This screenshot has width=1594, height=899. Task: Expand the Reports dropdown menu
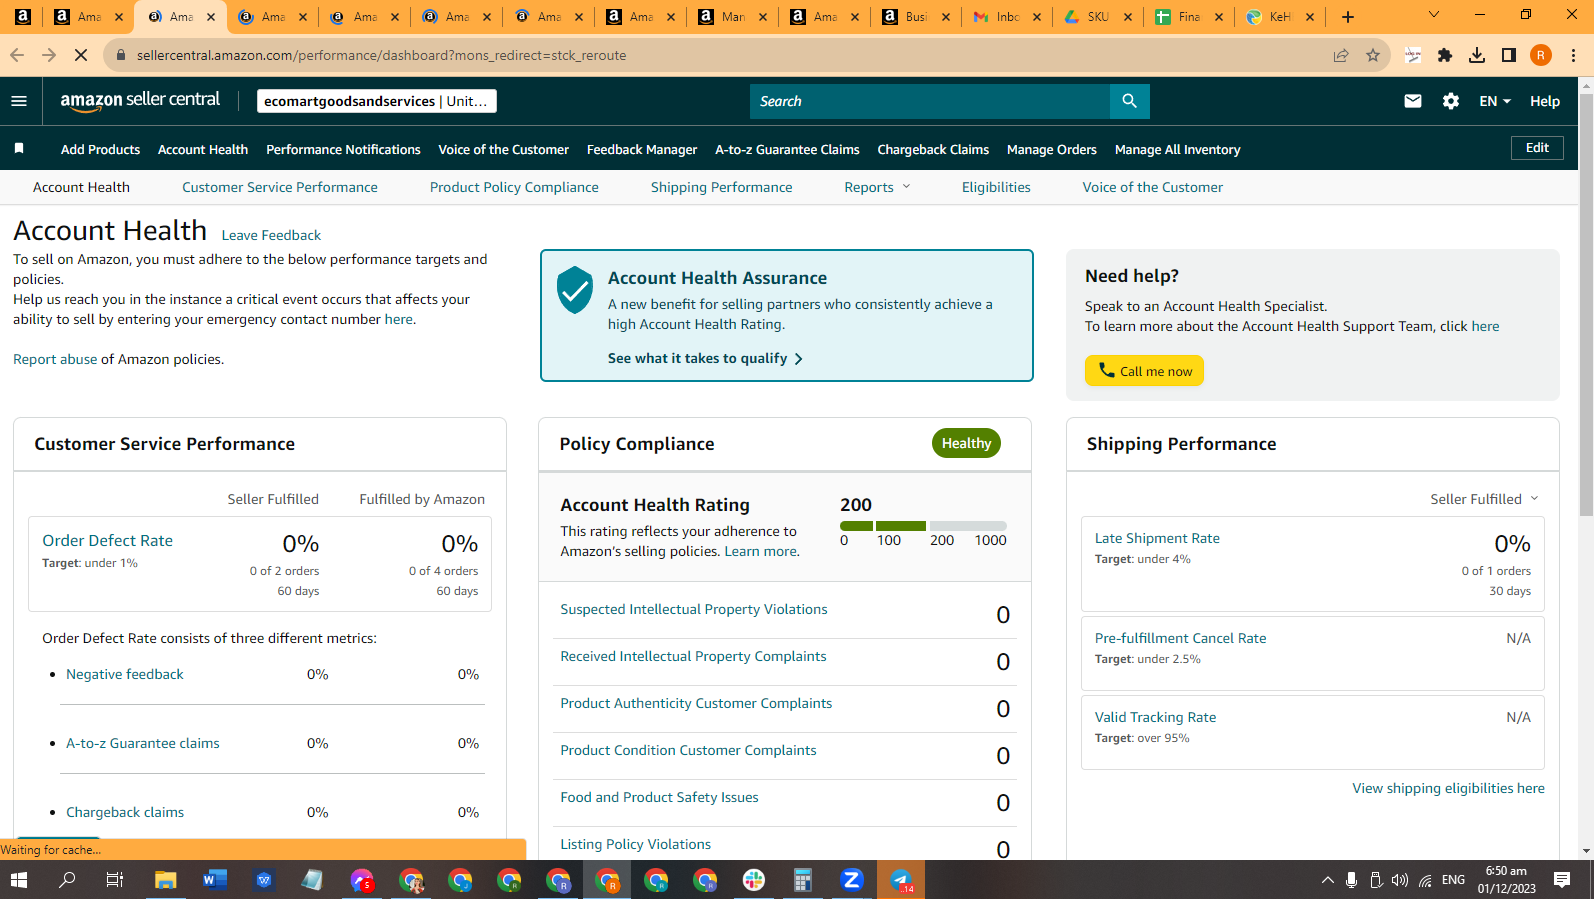878,187
